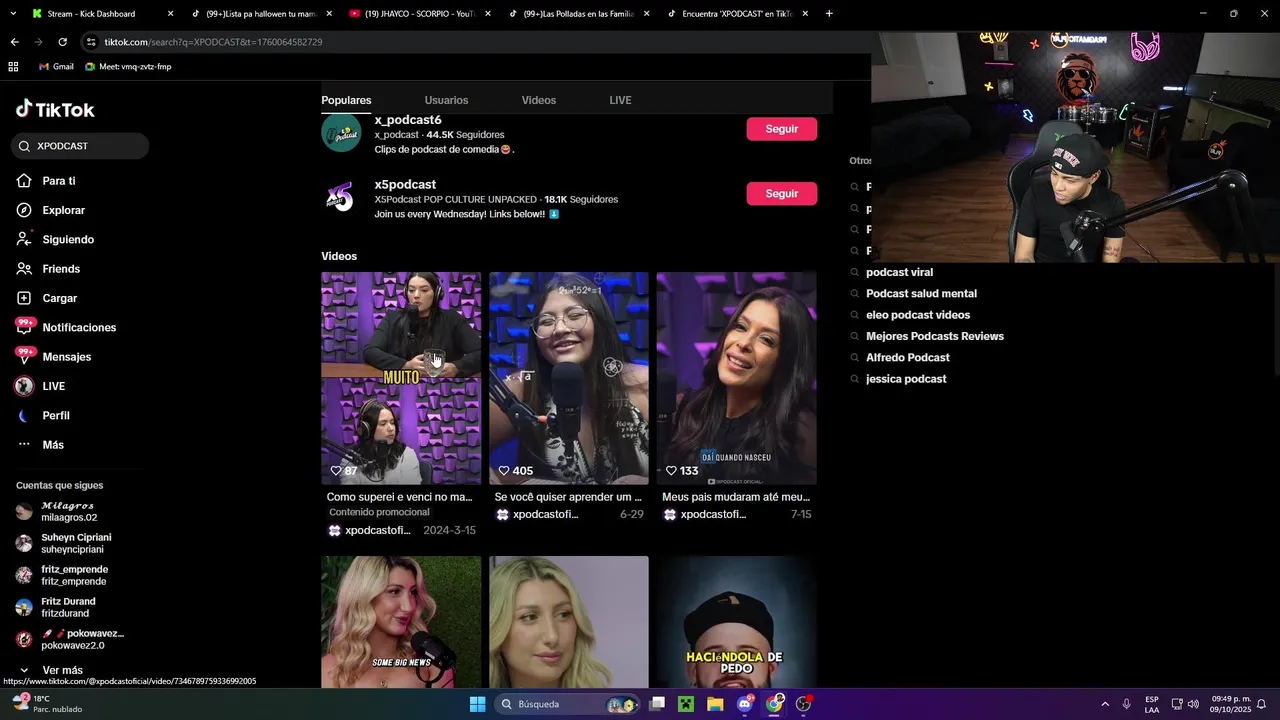The width and height of the screenshot is (1280, 720).
Task: Open video thumbnail with 405 likes
Action: click(569, 378)
